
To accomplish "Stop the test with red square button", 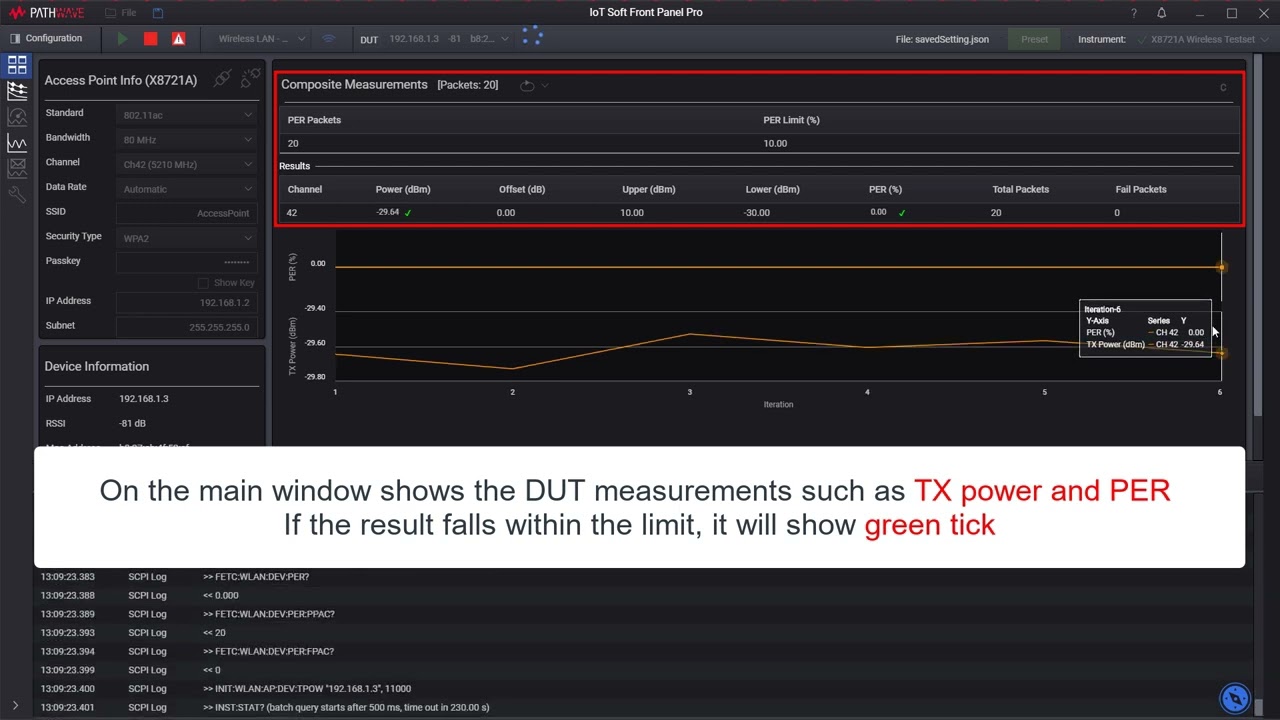I will 150,39.
